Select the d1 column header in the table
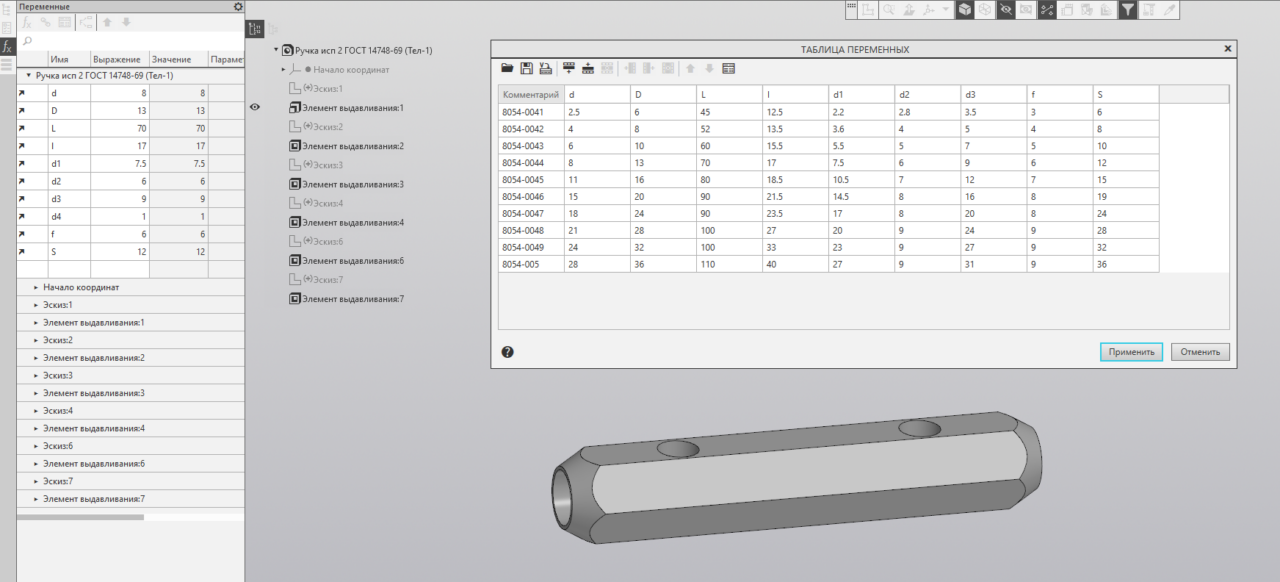 [861, 94]
